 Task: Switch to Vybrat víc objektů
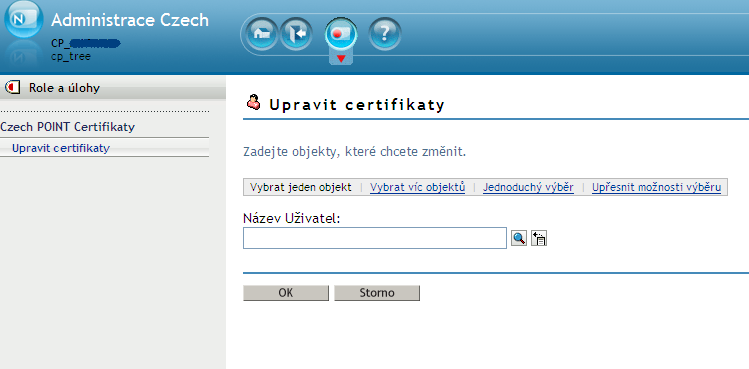click(417, 187)
